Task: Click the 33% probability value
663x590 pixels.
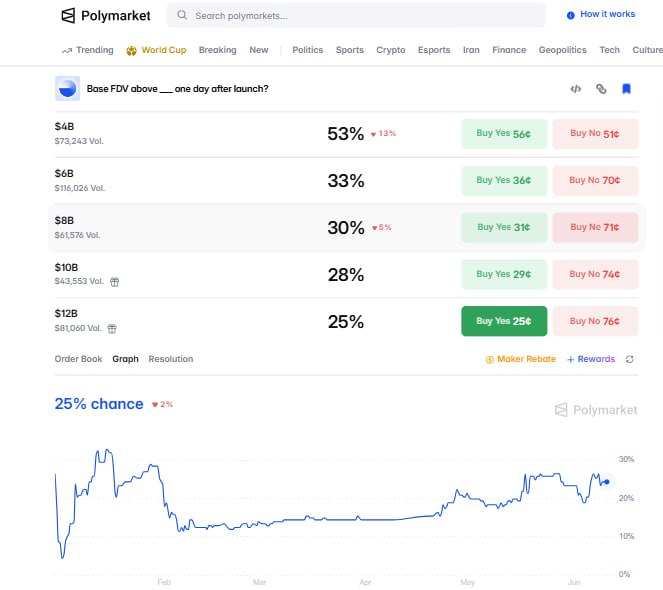Action: tap(345, 181)
